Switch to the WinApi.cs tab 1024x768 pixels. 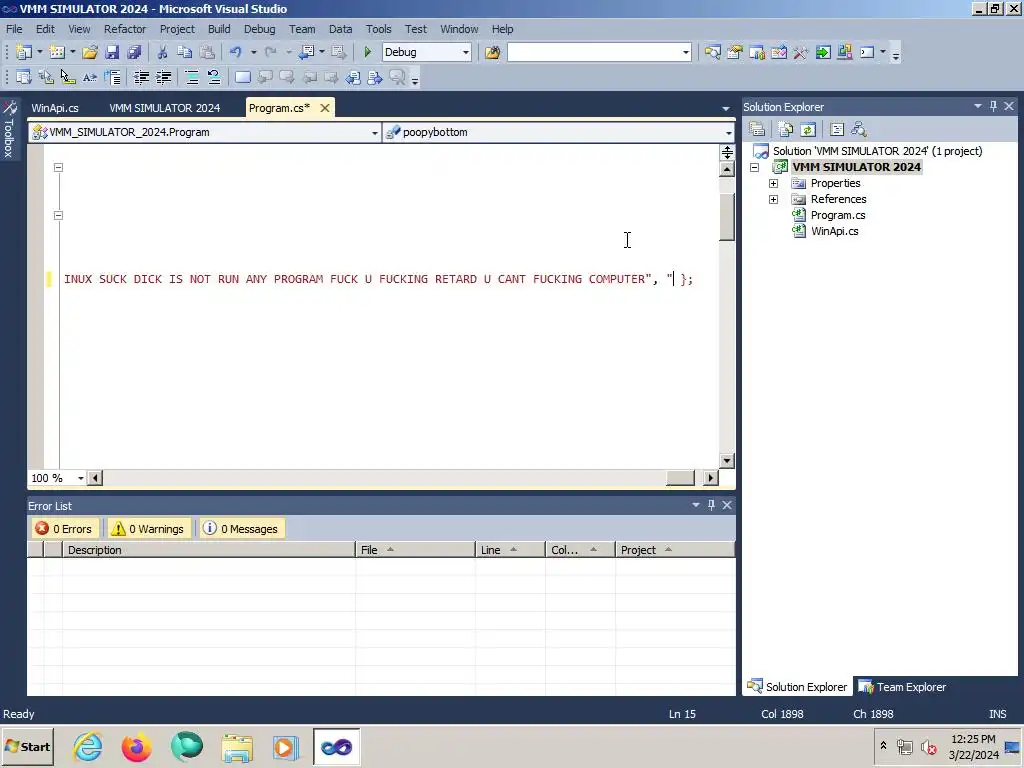click(55, 108)
